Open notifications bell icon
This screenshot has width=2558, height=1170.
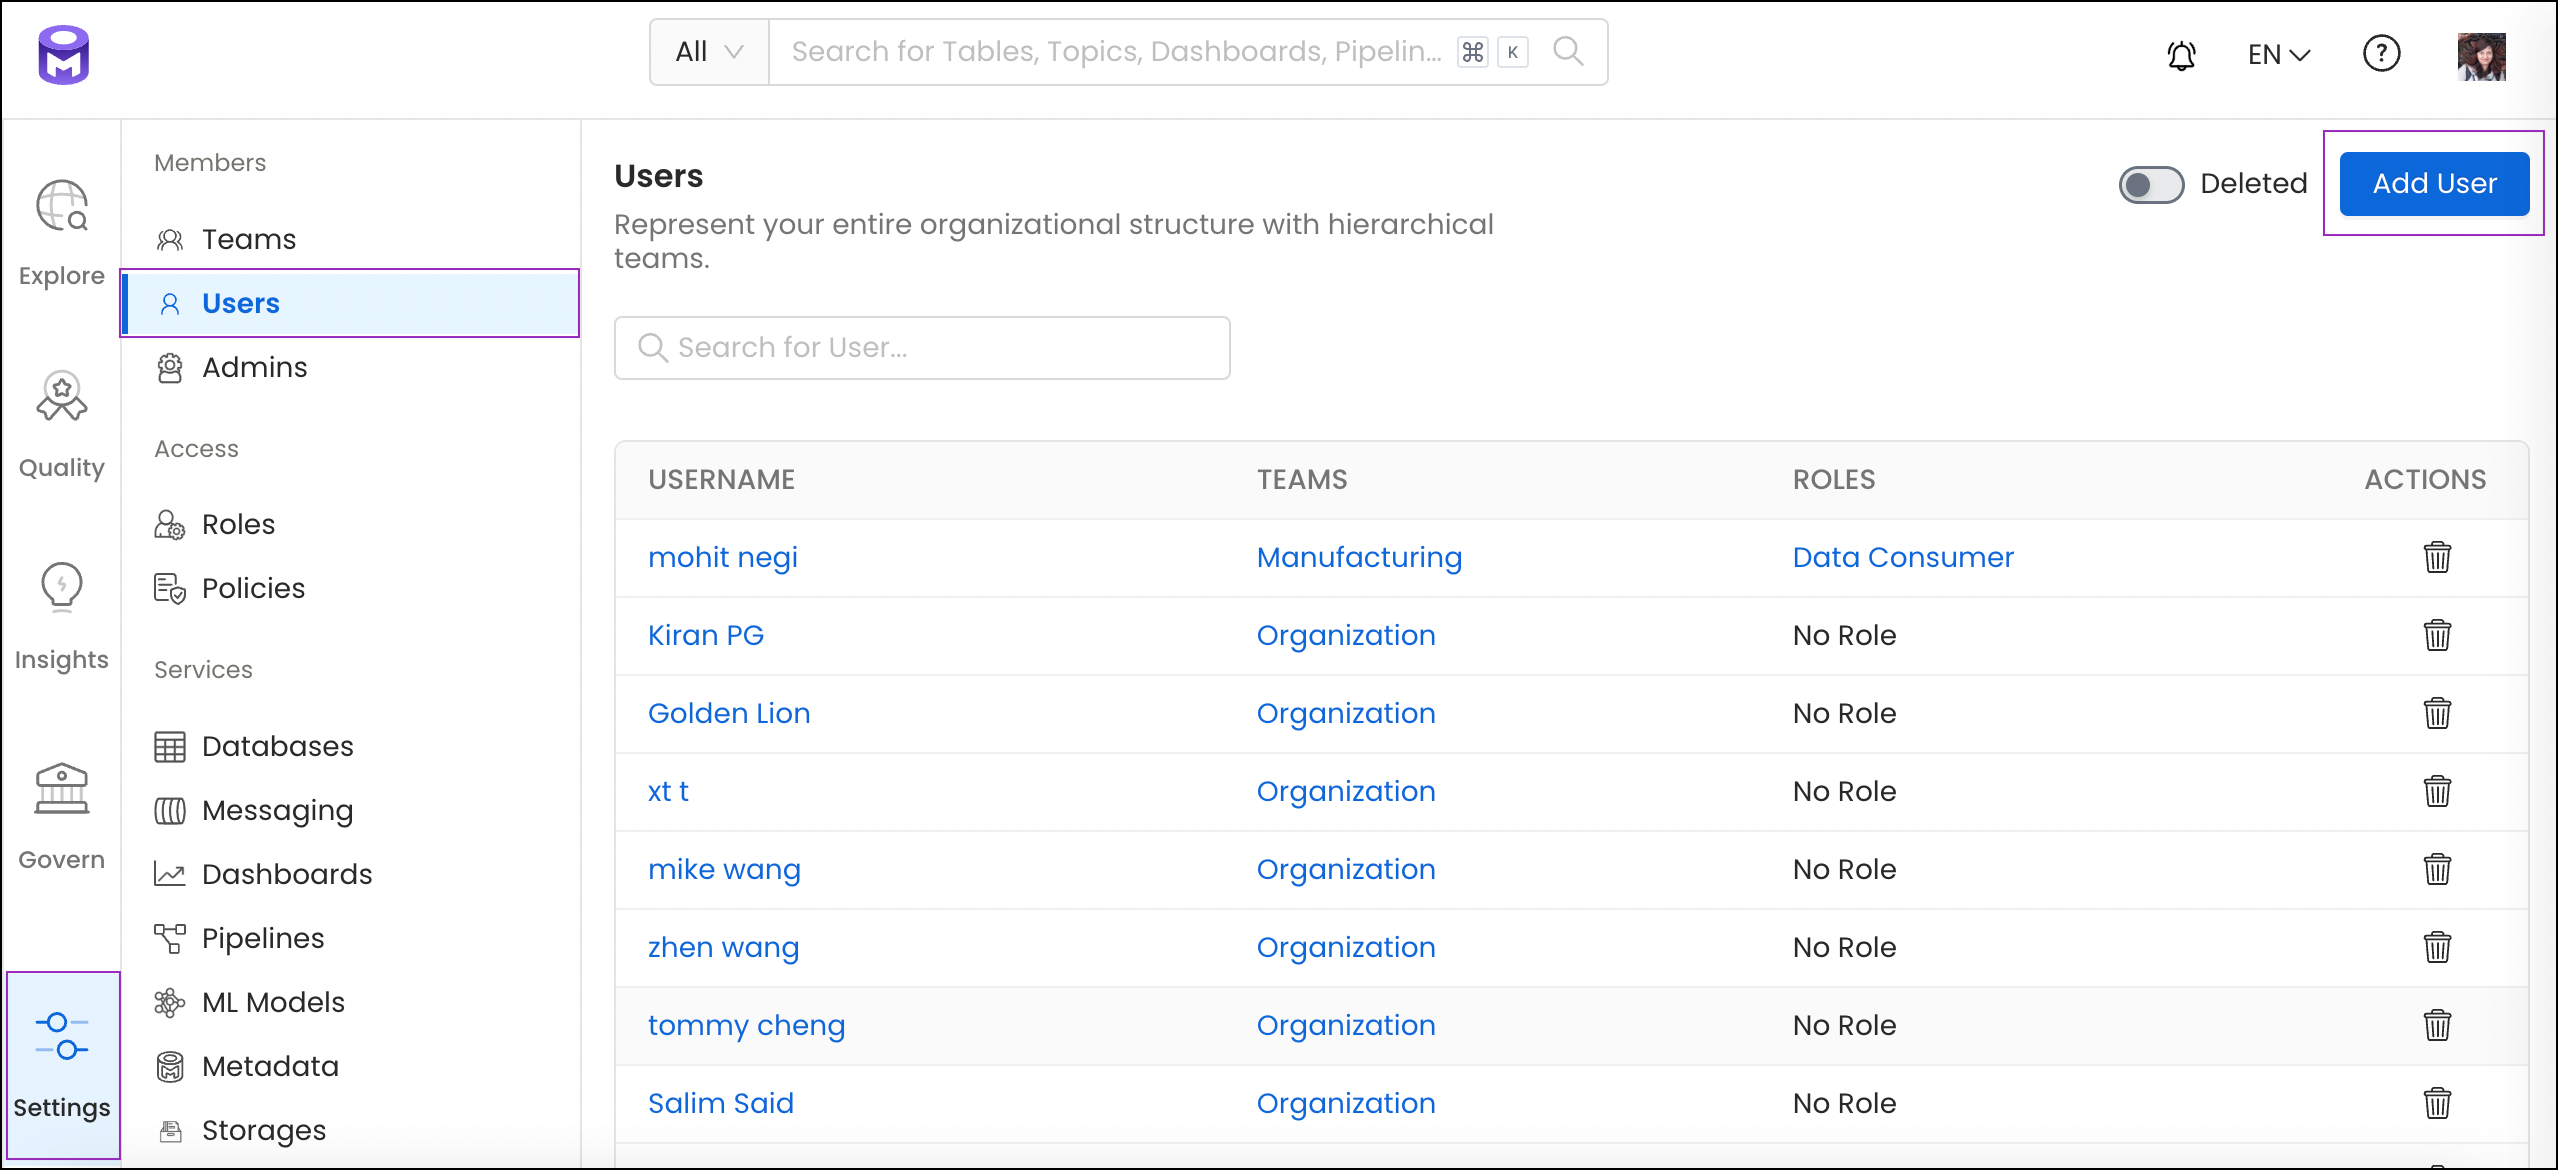2181,54
